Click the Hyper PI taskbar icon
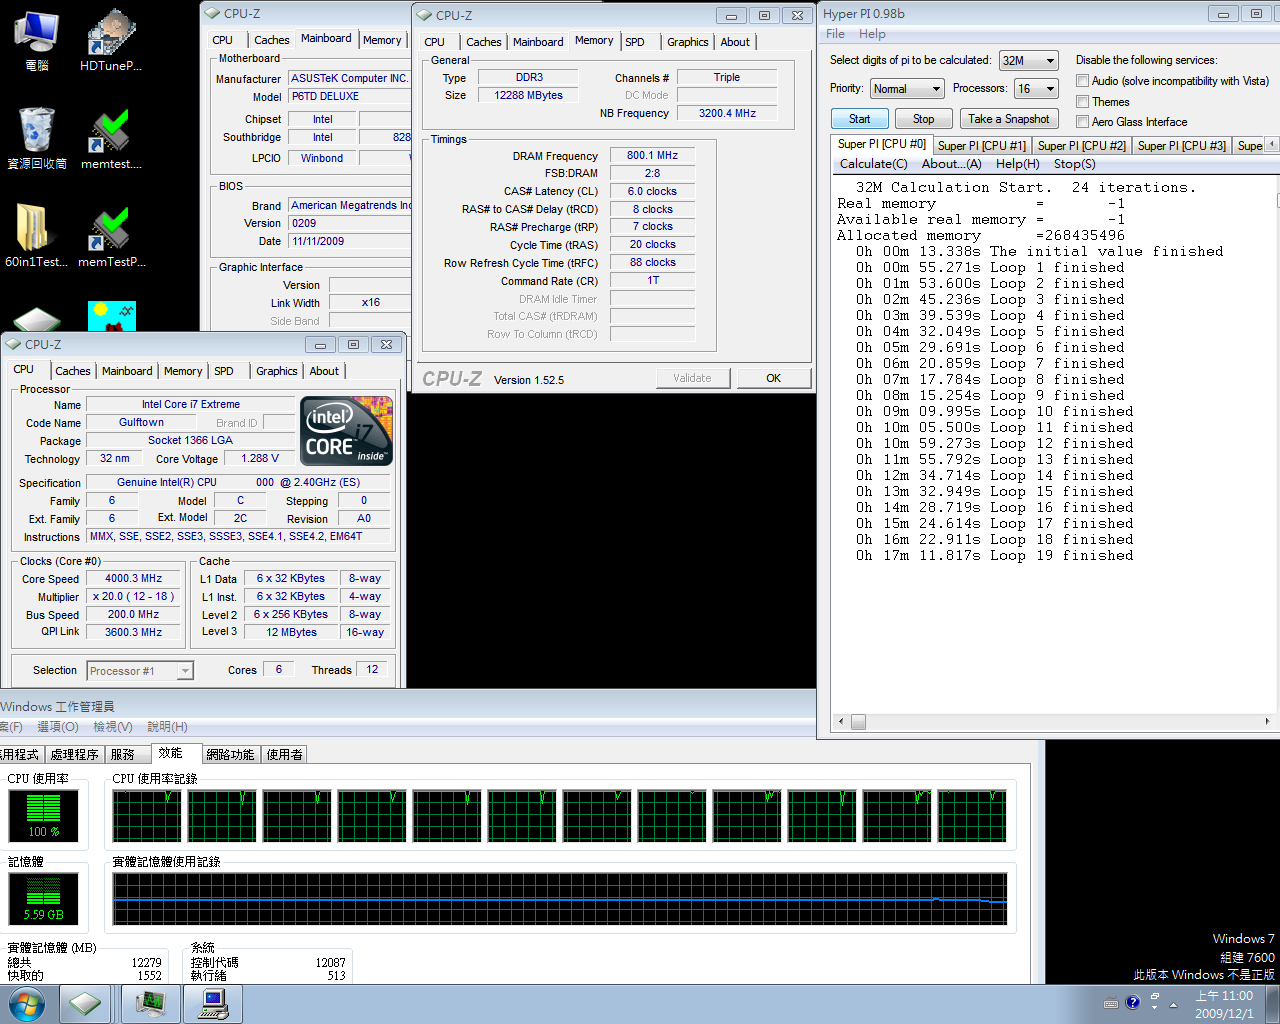 (x=213, y=1003)
